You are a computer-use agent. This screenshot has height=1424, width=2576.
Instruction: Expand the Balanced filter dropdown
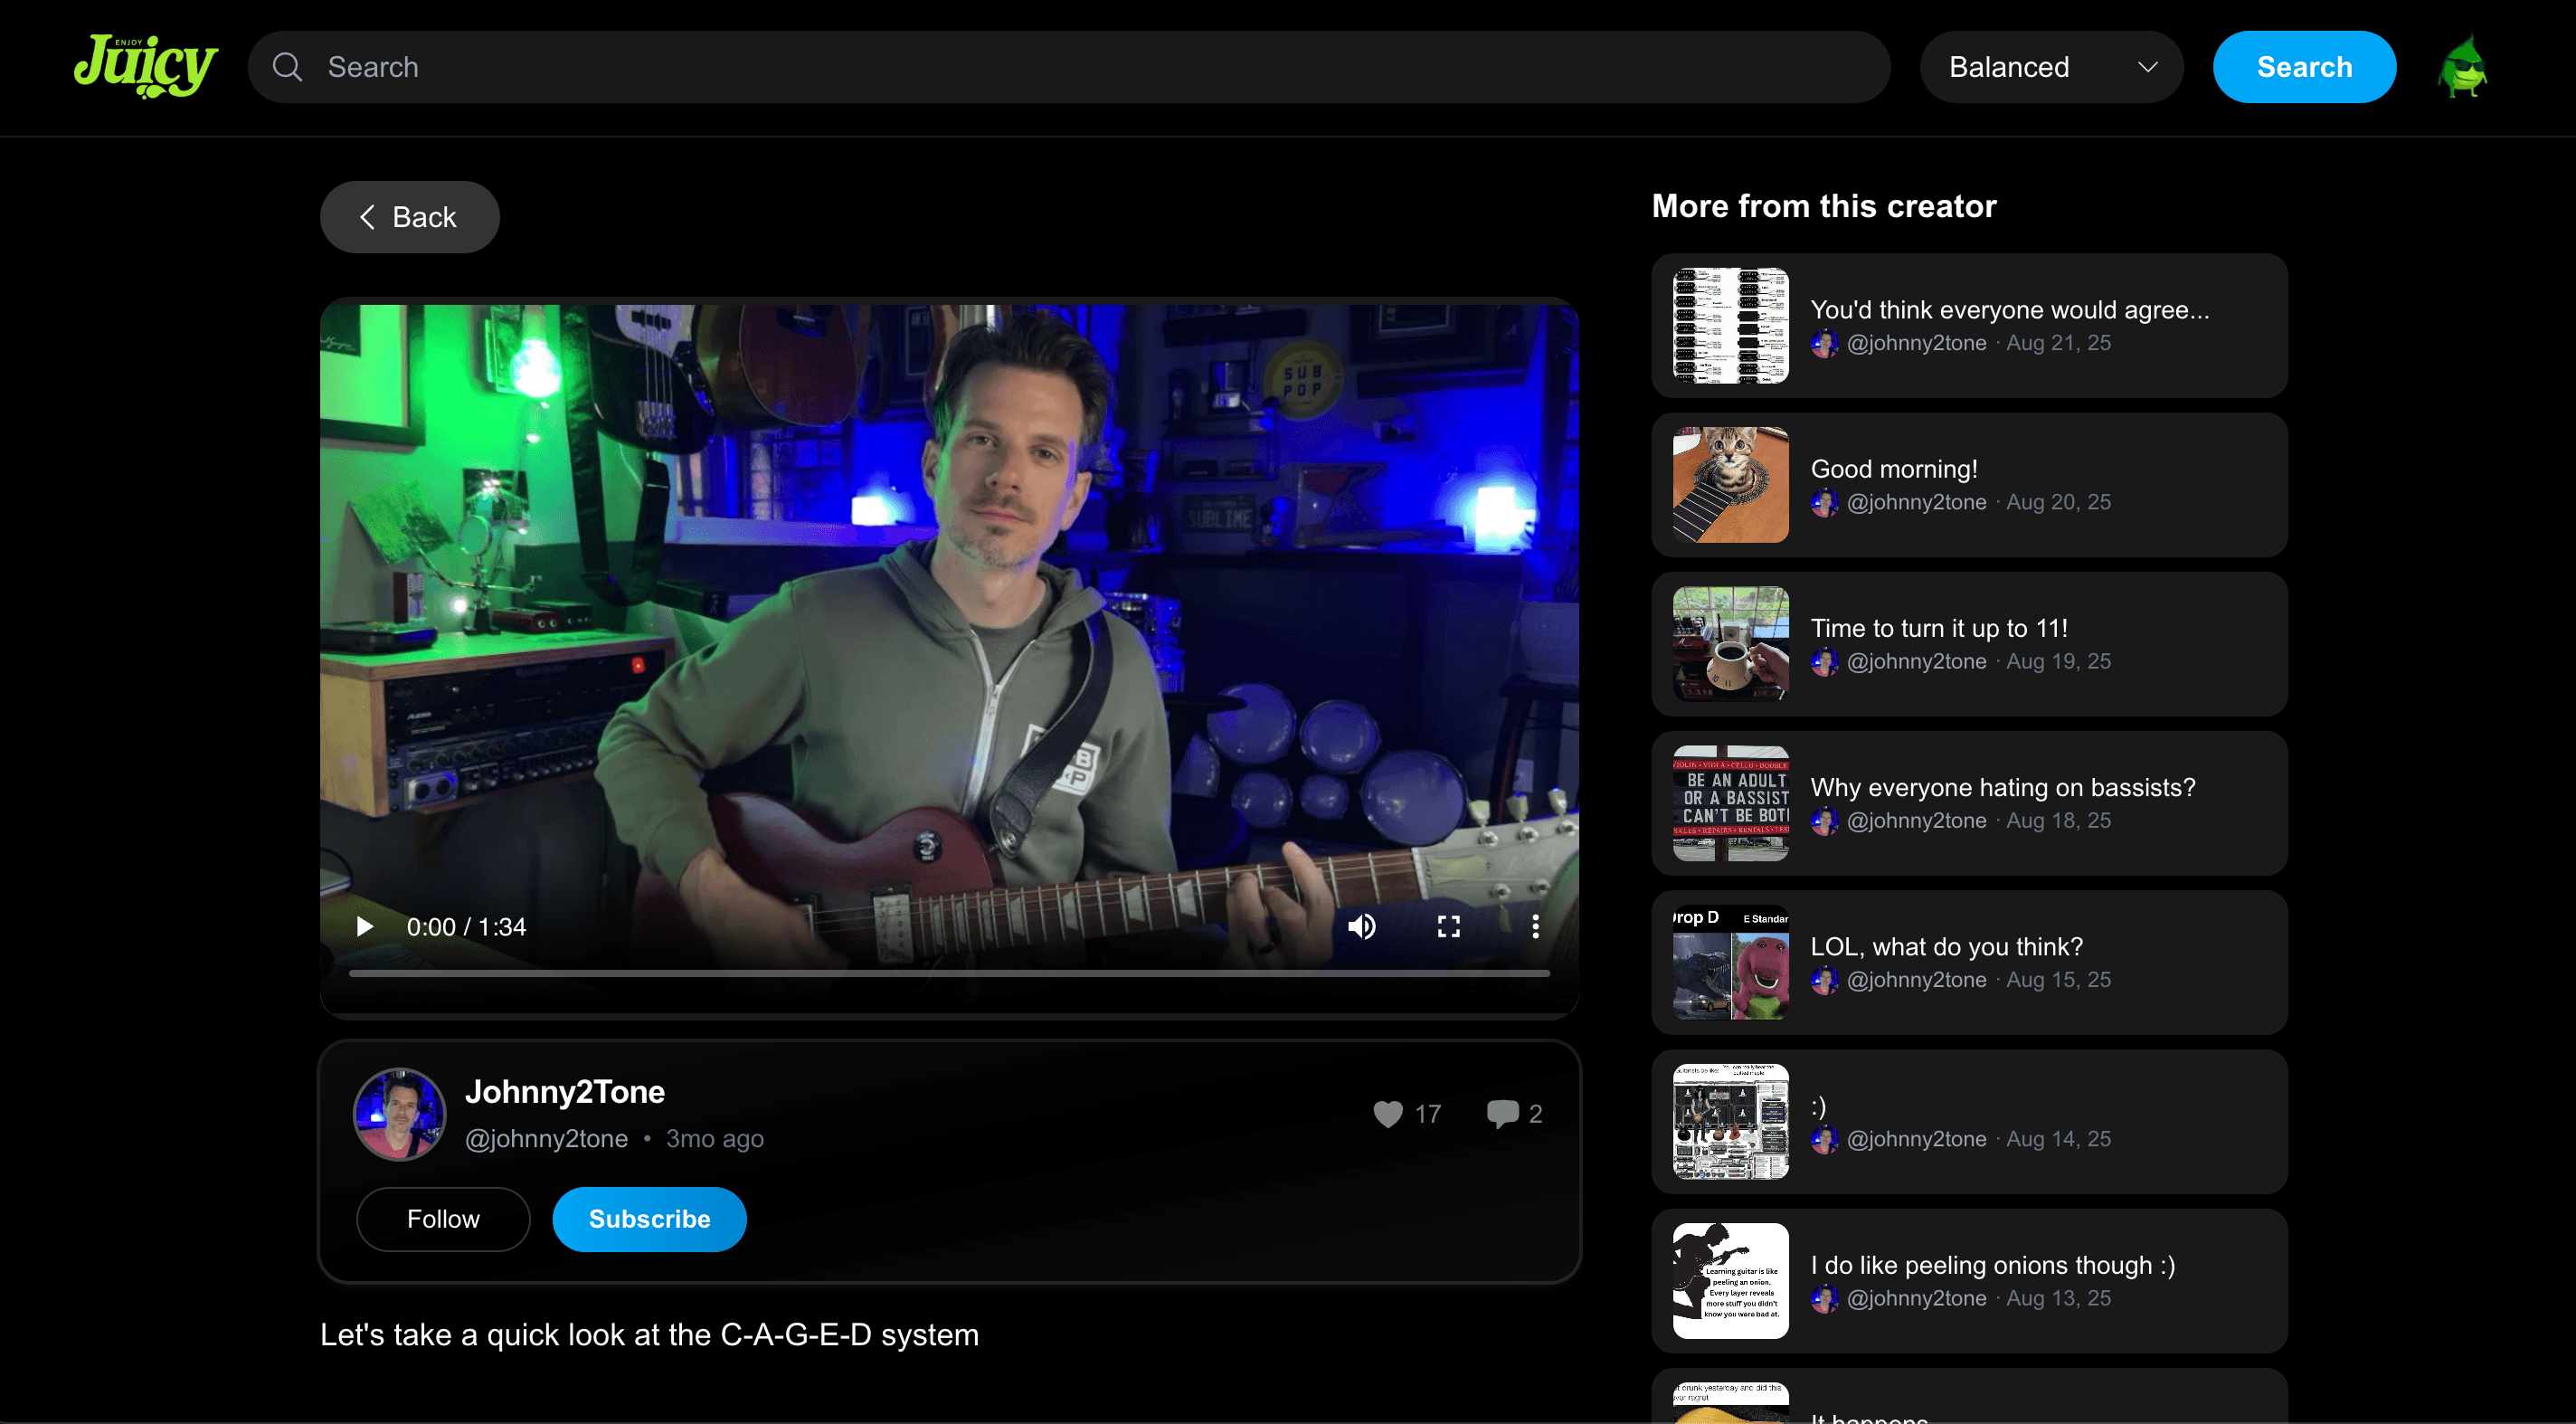(2051, 67)
